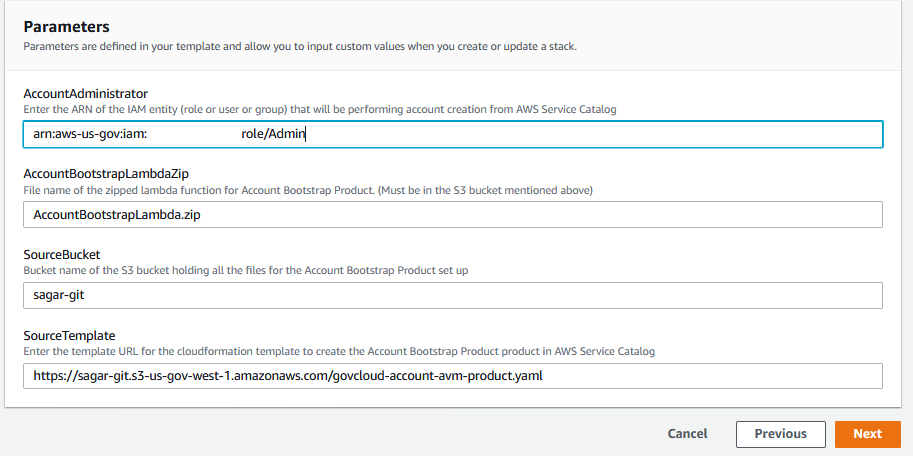Click the SourceTemplate parameter label
This screenshot has width=913, height=456.
pyautogui.click(x=69, y=336)
